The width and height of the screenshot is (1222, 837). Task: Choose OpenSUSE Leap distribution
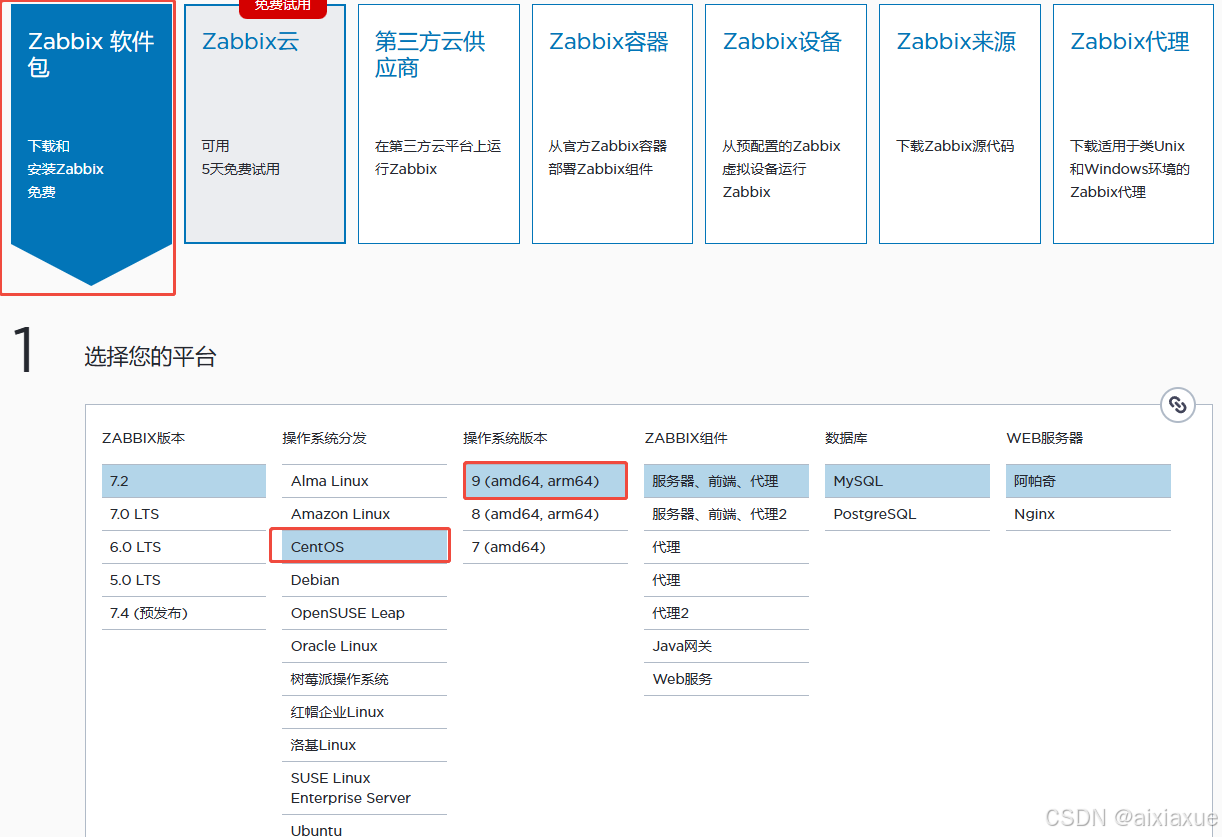point(364,613)
